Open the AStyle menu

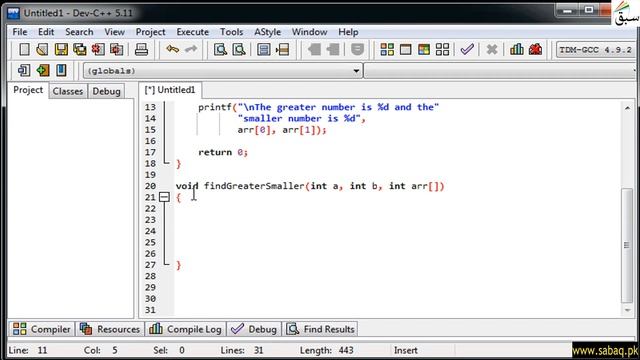click(268, 32)
